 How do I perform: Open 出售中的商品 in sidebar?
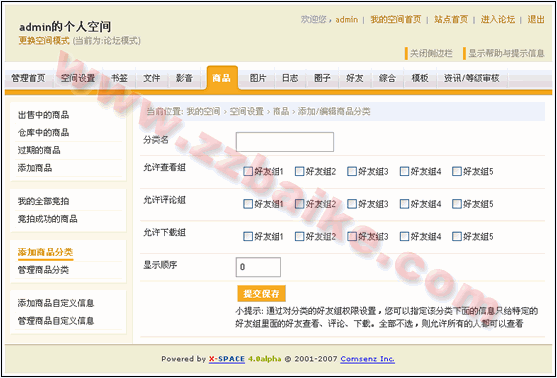pos(43,115)
